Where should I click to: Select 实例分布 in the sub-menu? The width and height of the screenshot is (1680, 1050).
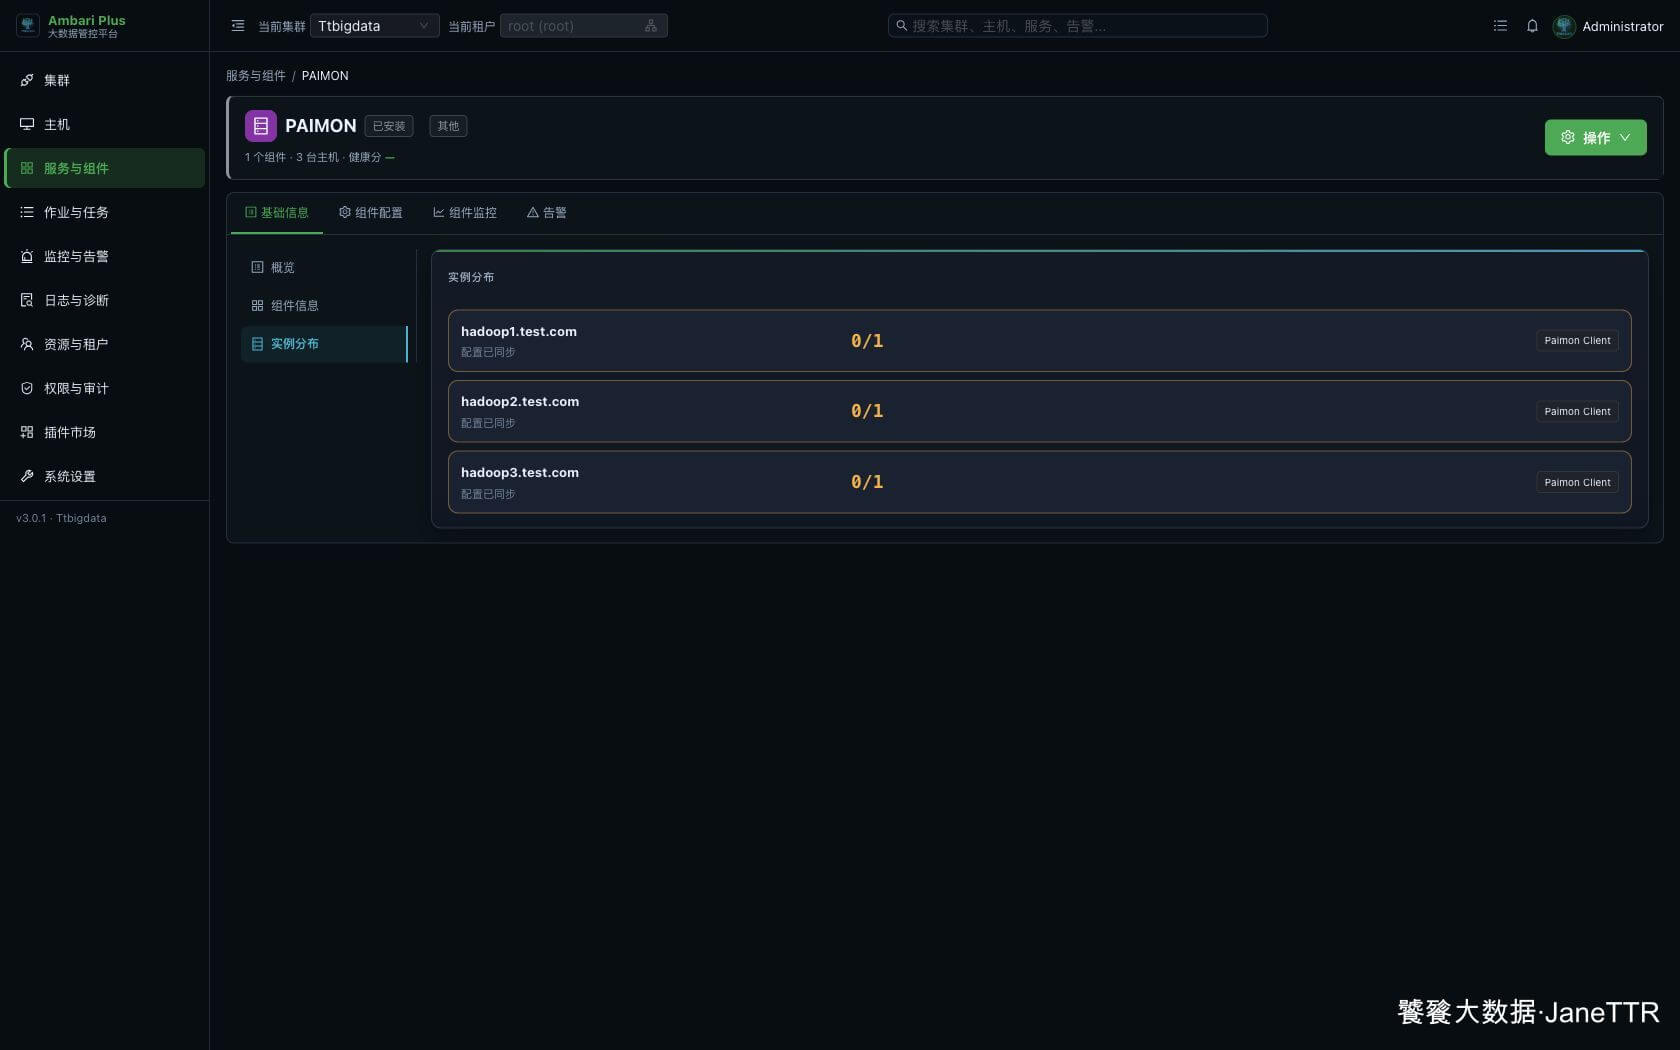[x=324, y=343]
